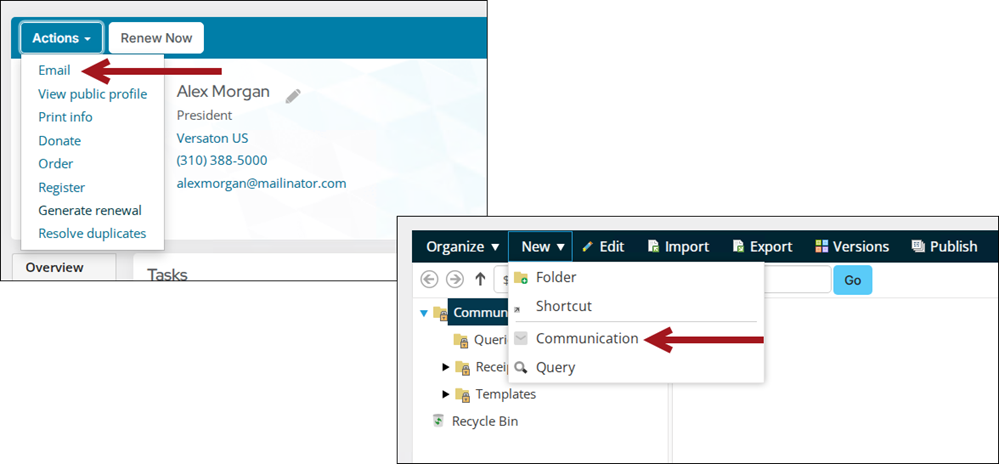
Task: Choose Email from the Actions menu
Action: 54,70
